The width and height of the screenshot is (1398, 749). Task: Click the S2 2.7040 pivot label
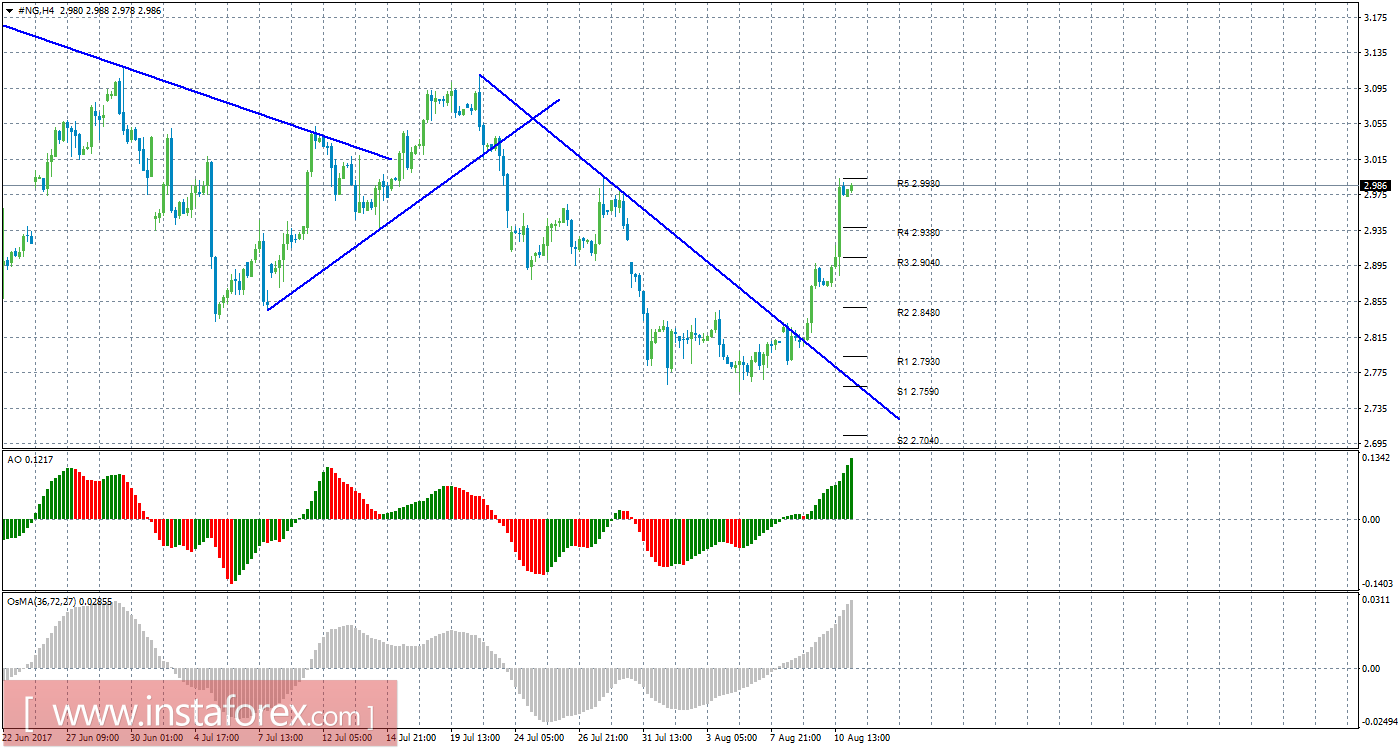[918, 440]
